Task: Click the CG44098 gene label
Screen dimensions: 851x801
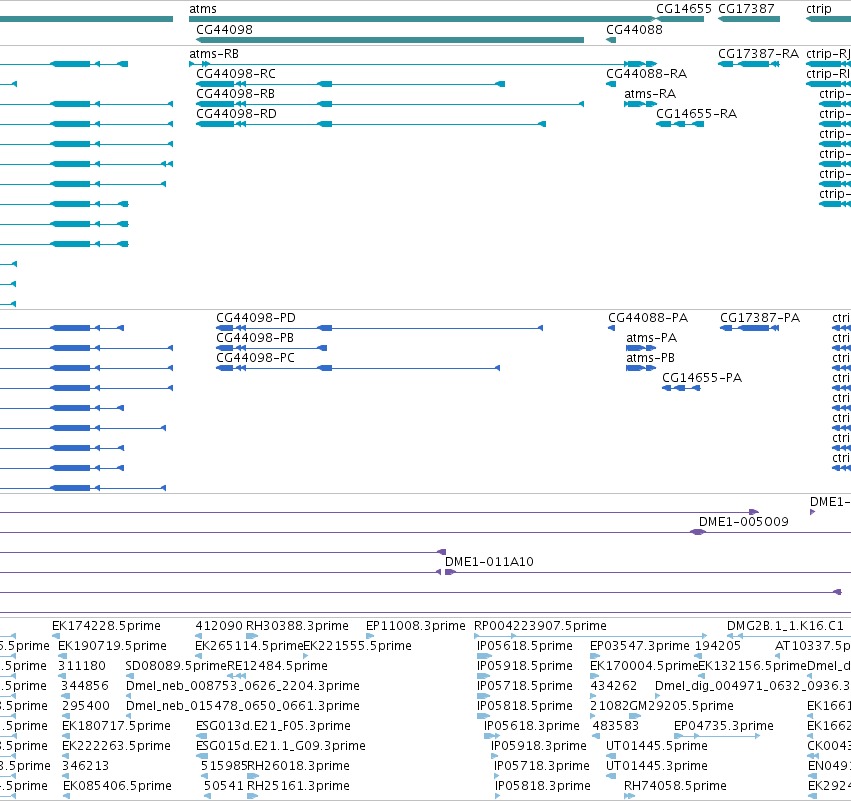Action: coord(224,30)
